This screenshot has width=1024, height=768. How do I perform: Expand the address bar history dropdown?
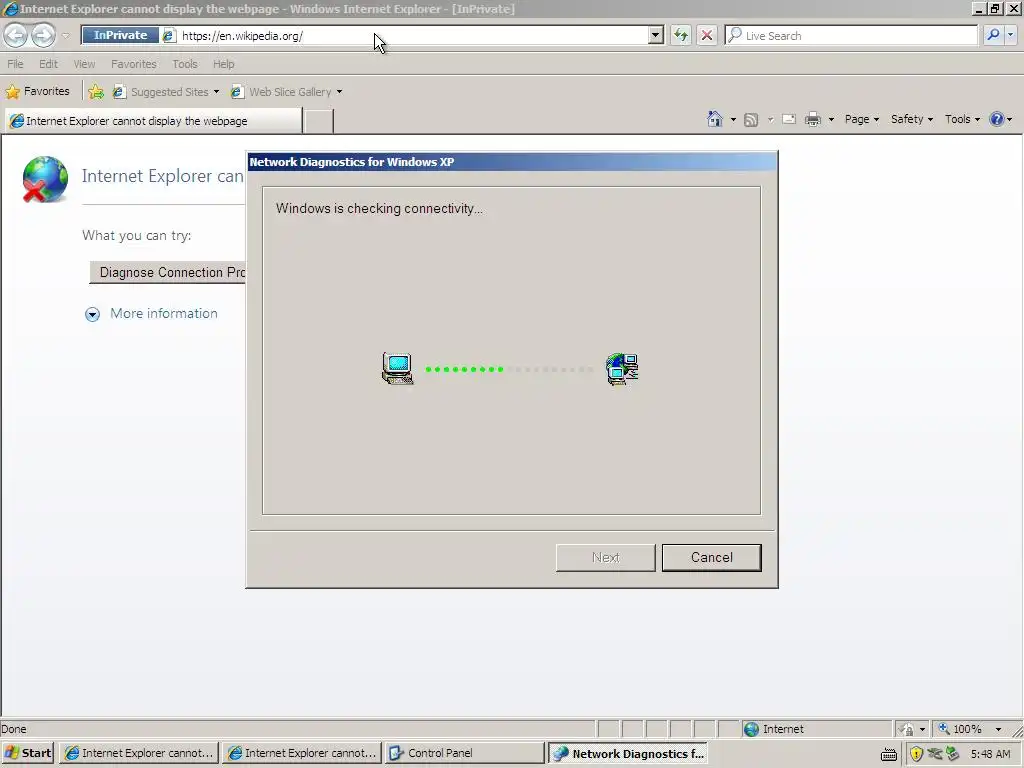(656, 35)
